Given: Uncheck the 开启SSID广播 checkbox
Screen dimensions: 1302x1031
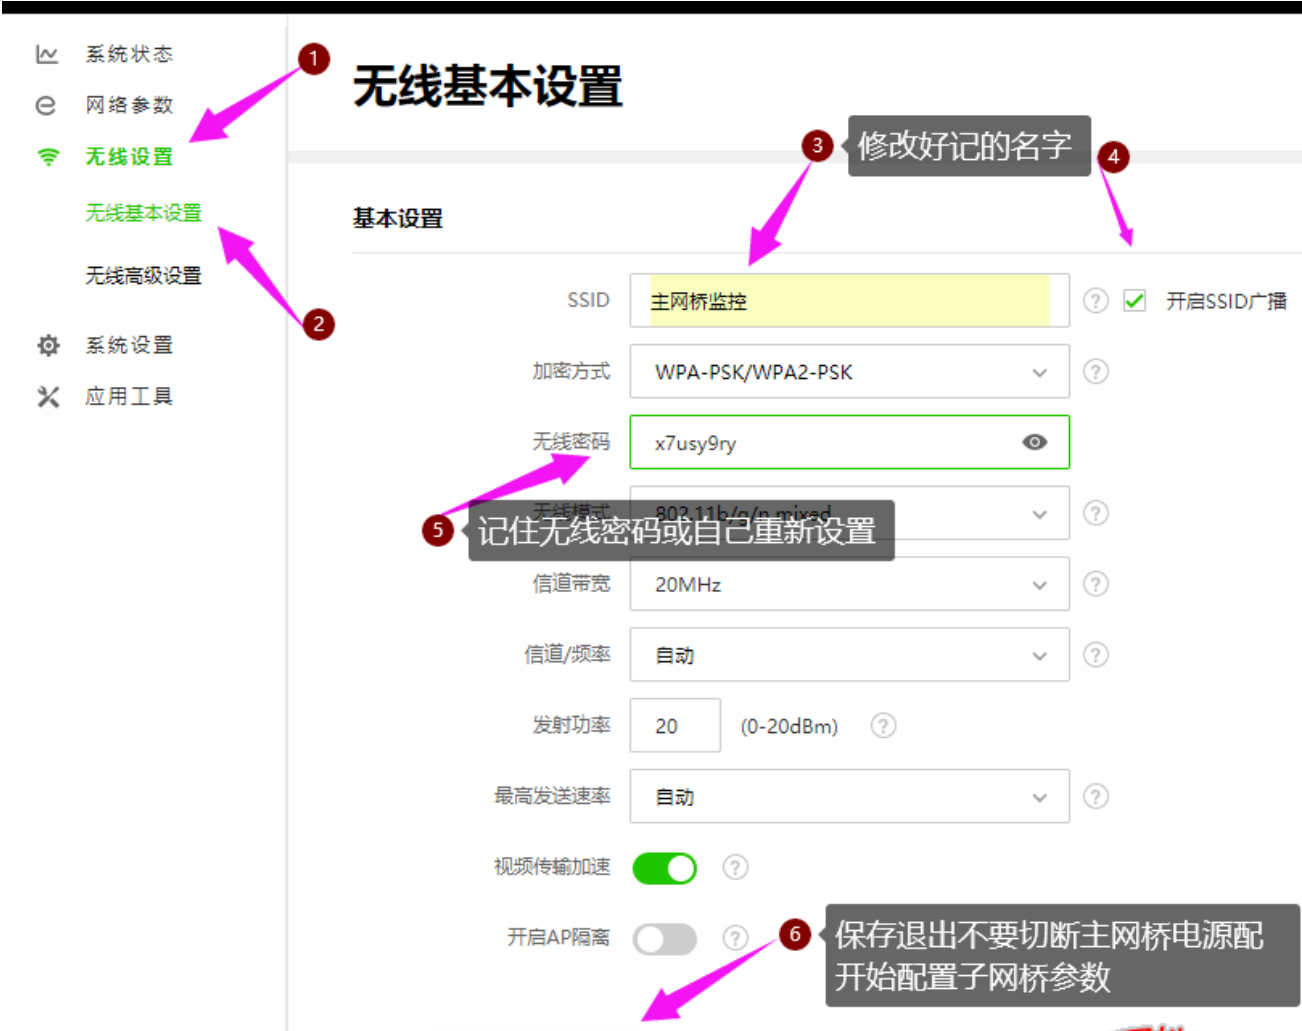Looking at the screenshot, I should [1134, 301].
